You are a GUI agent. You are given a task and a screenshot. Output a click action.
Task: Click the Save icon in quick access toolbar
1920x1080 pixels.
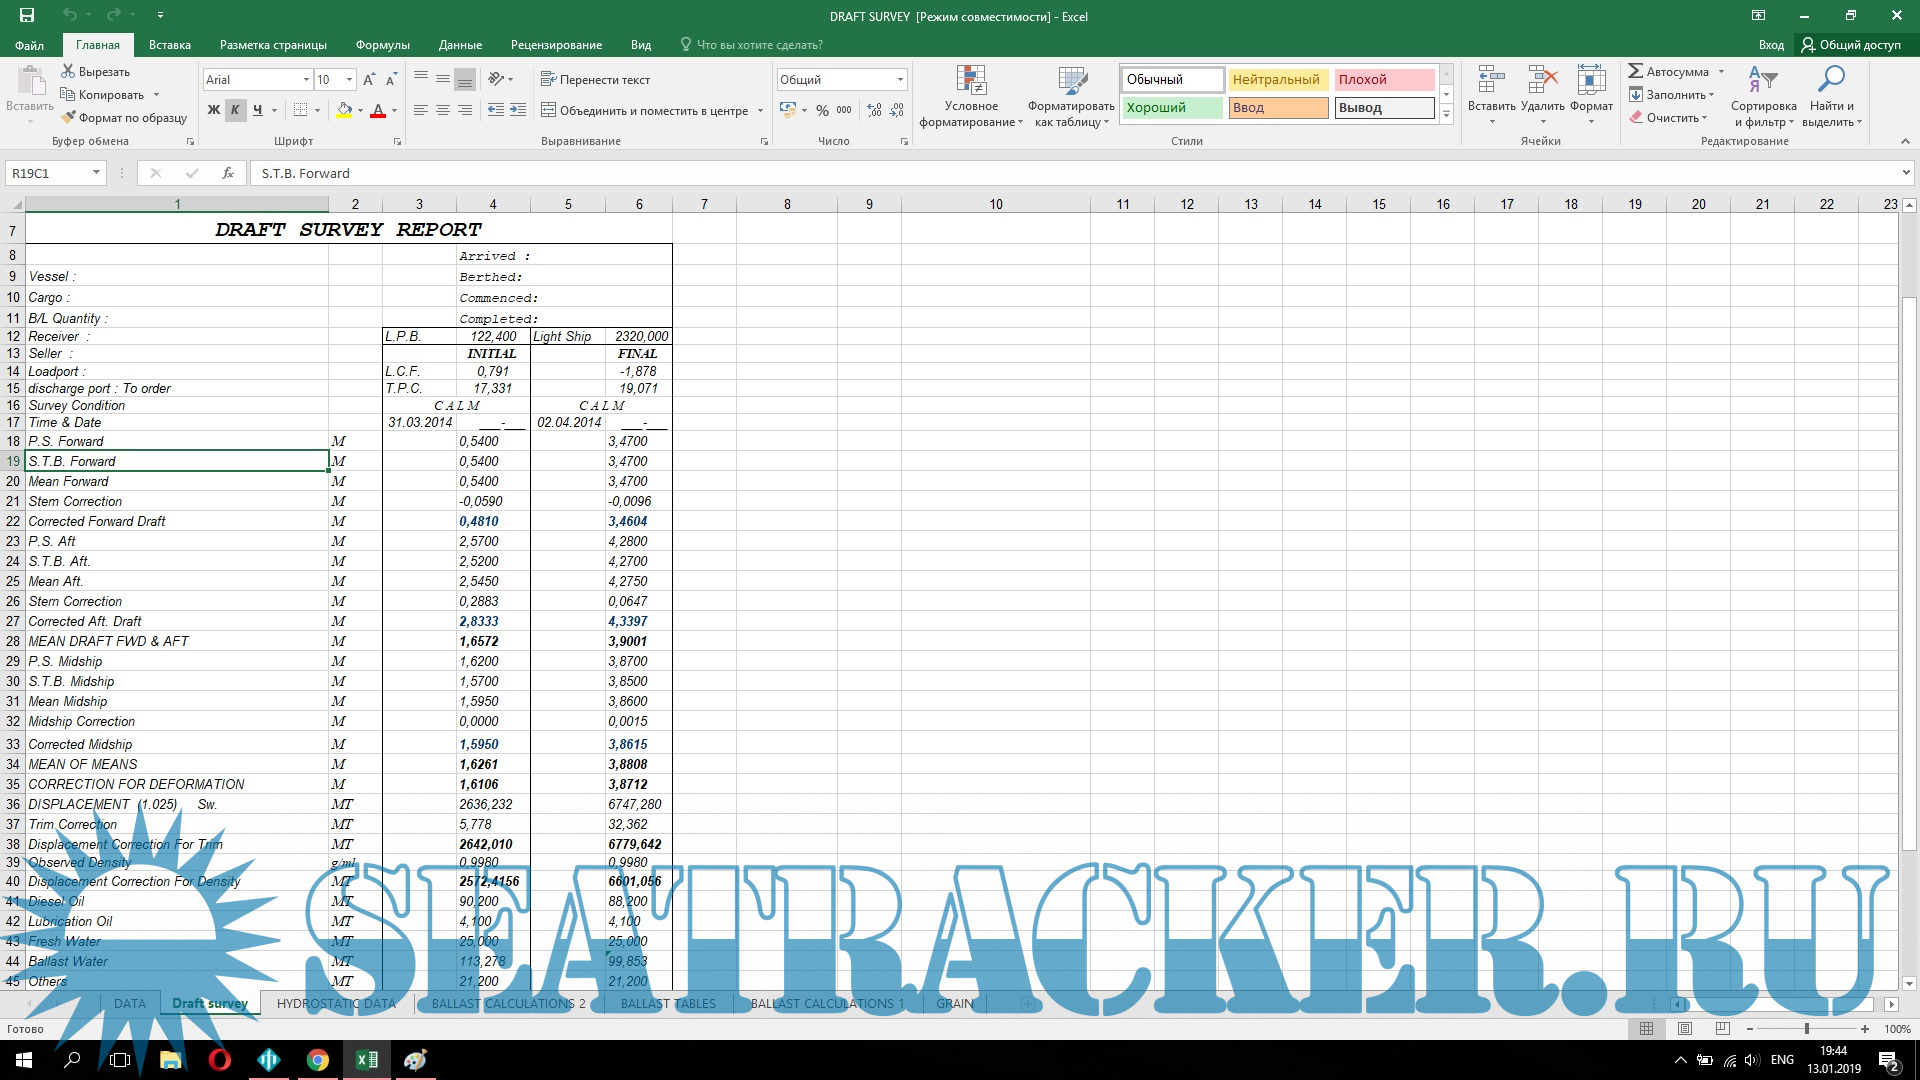click(x=27, y=15)
